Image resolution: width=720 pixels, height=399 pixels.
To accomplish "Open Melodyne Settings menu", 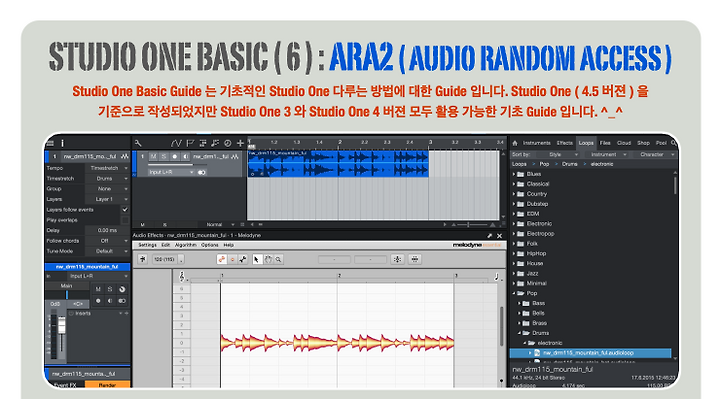I will (x=147, y=245).
